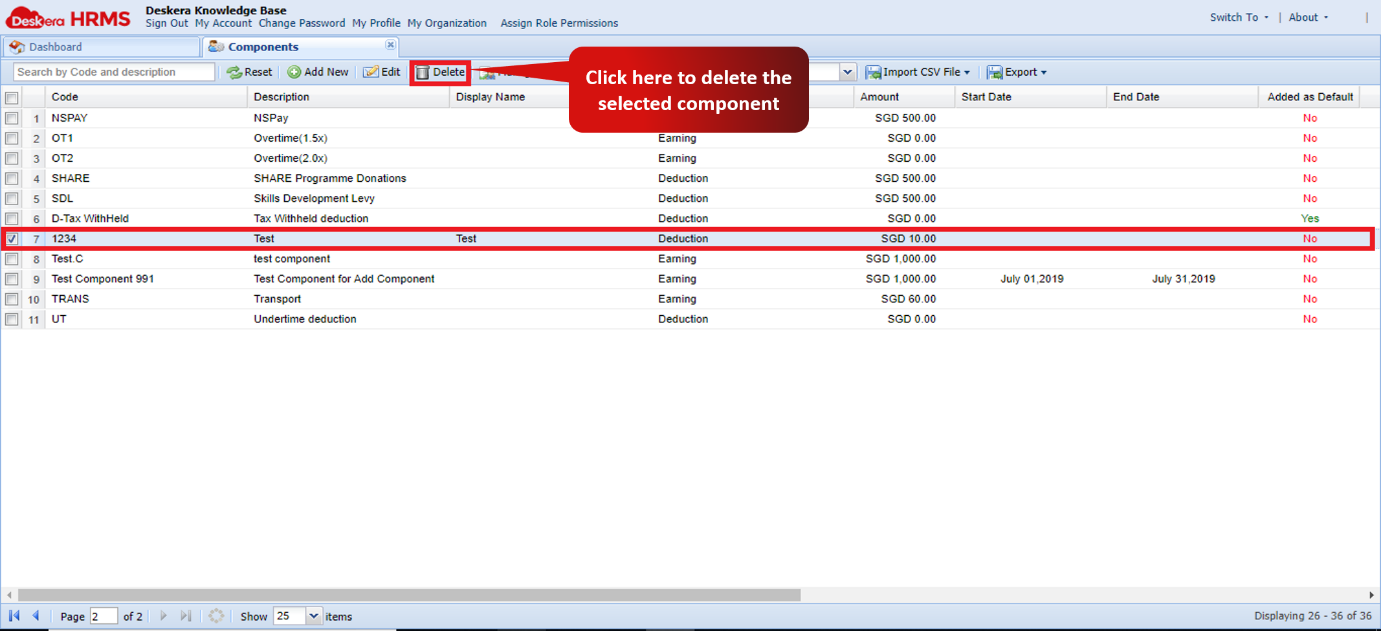
Task: Click the refresh grid icon
Action: [x=216, y=616]
